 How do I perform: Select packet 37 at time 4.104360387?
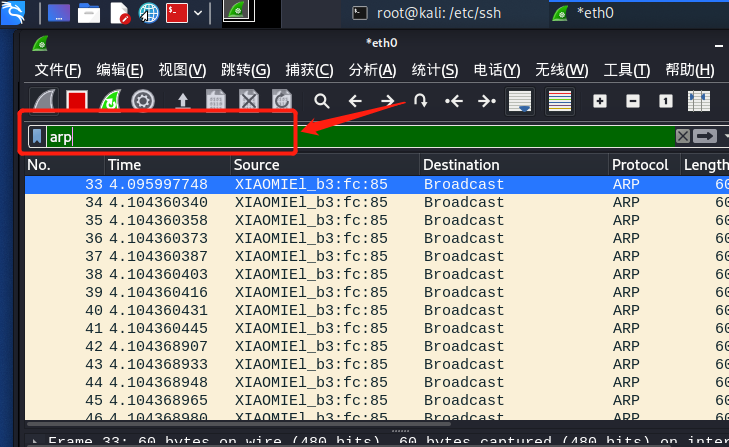(377, 256)
